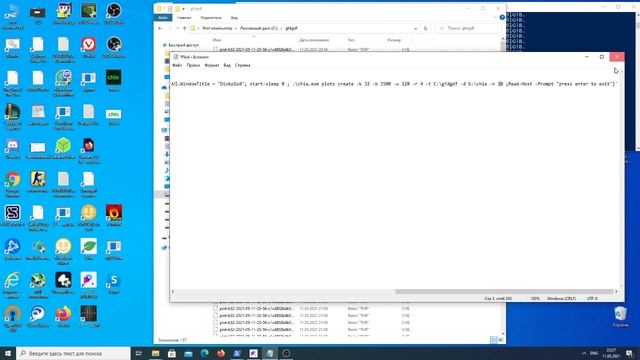Open Explorer quick access toolbar dropdown
This screenshot has height=360, width=640.
point(183,9)
